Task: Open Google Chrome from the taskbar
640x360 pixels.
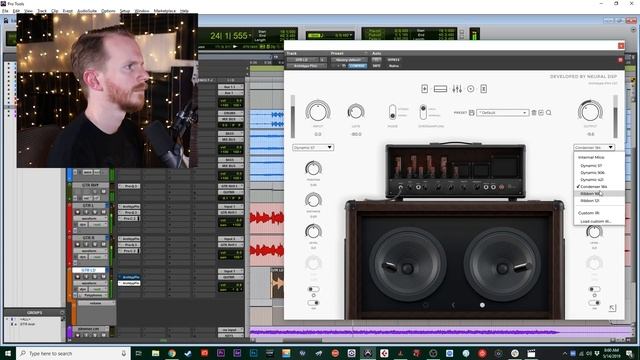Action: point(172,353)
